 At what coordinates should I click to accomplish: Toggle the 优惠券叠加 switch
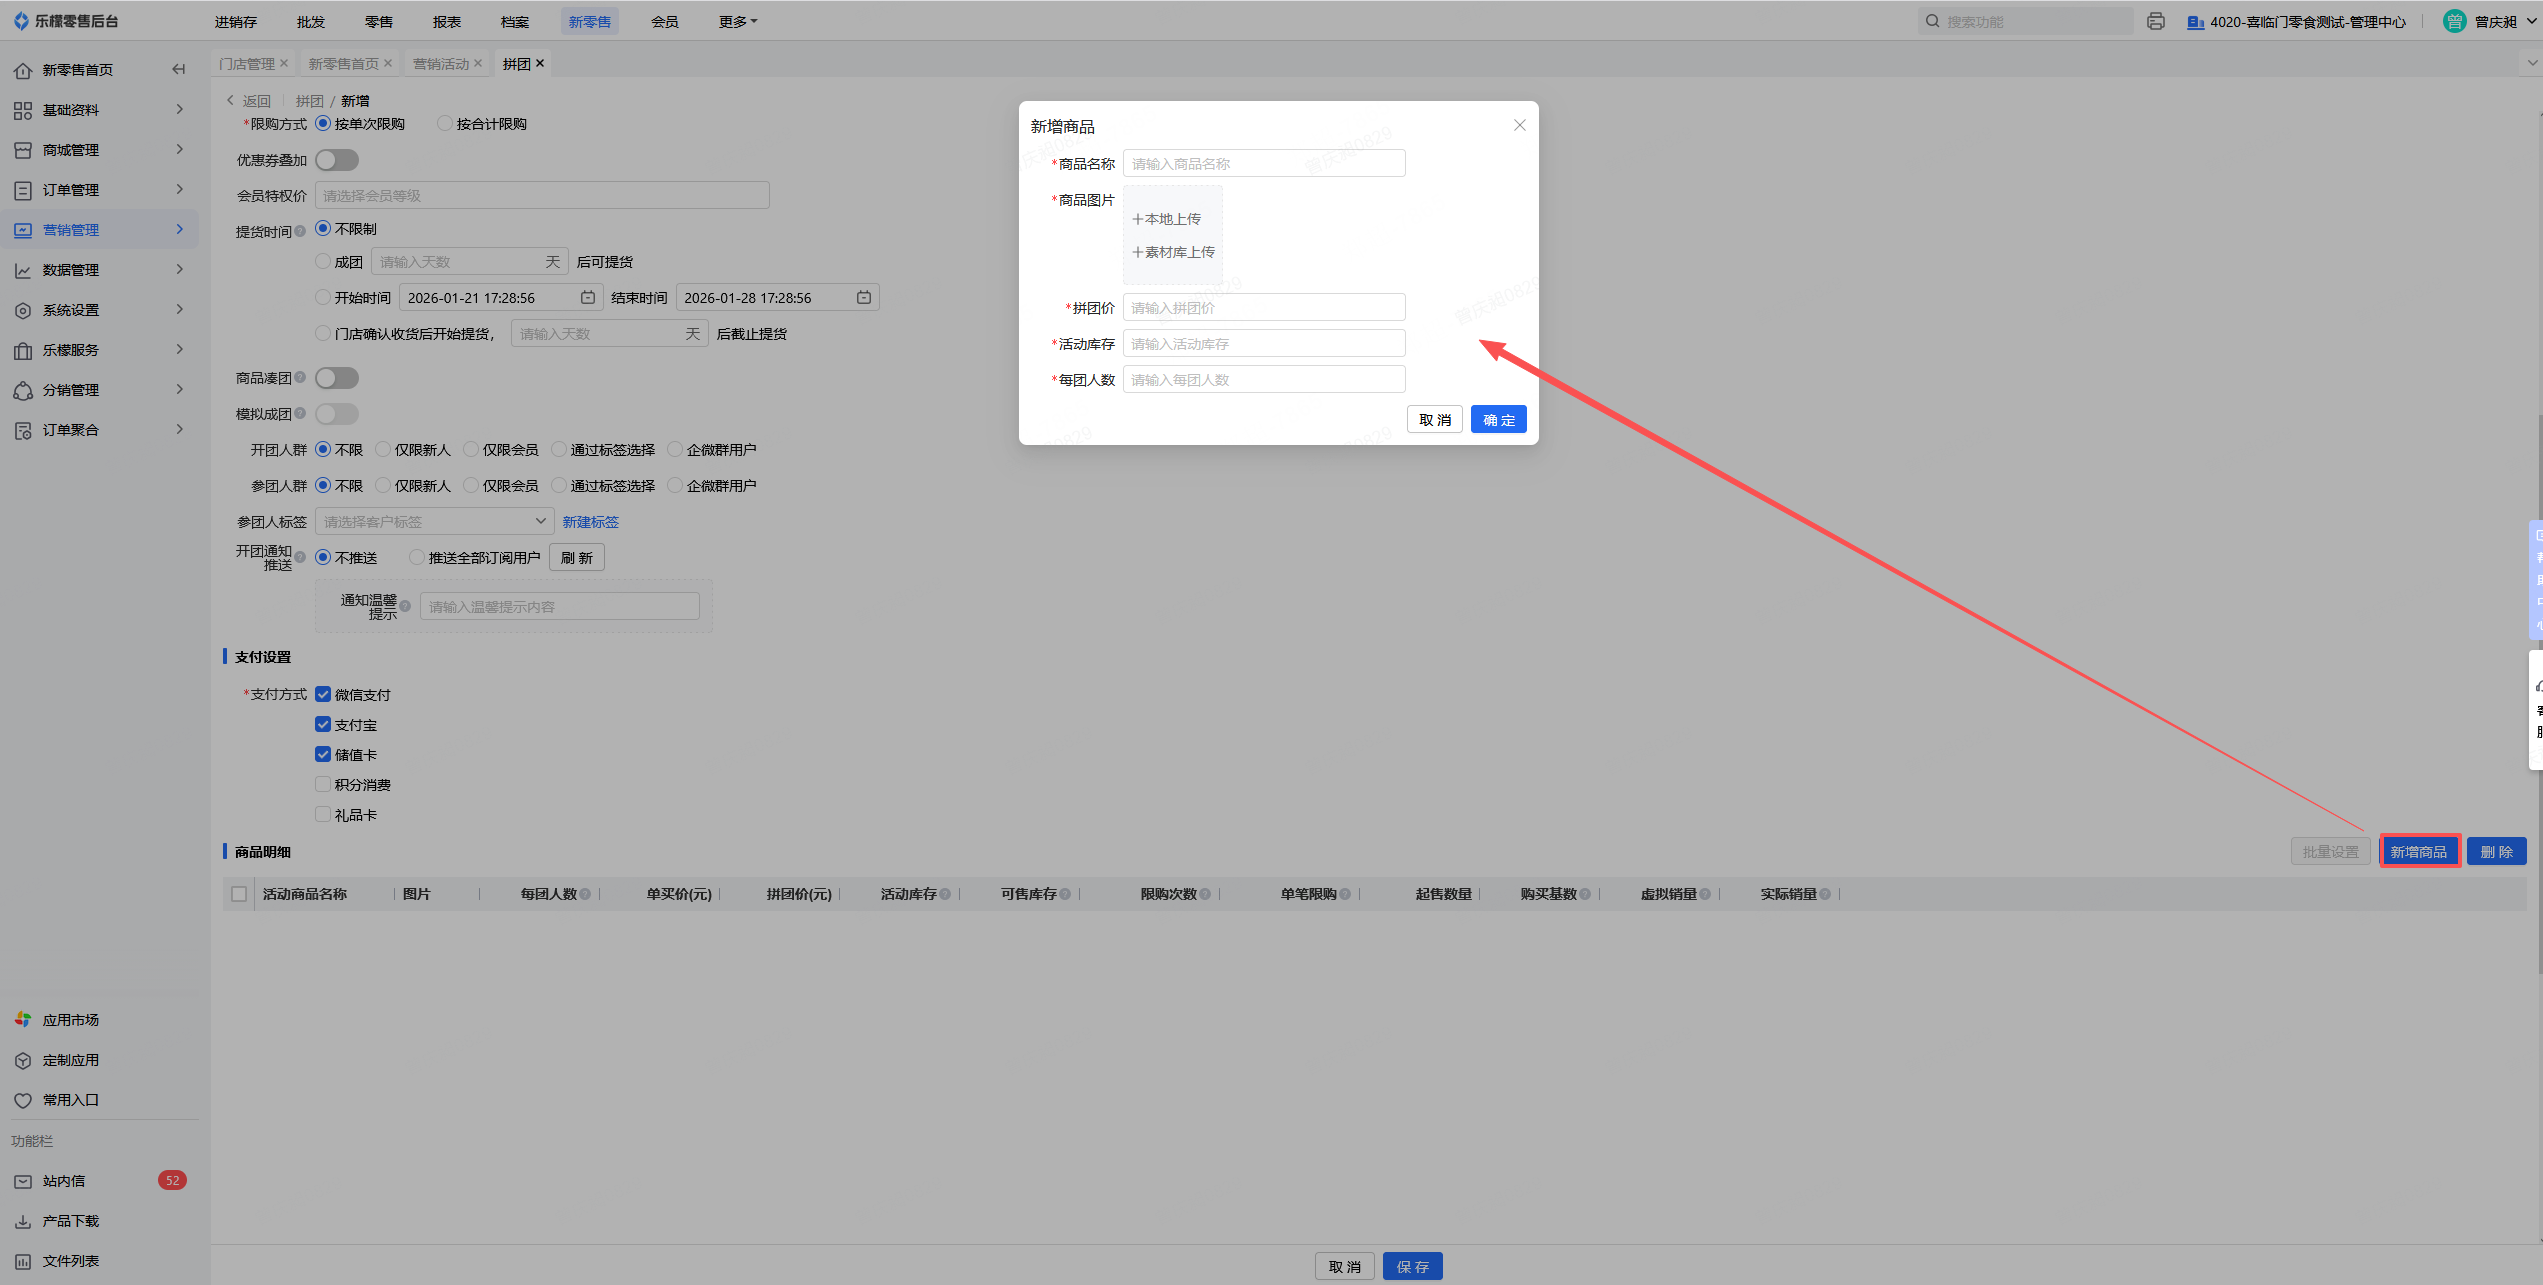(x=337, y=160)
